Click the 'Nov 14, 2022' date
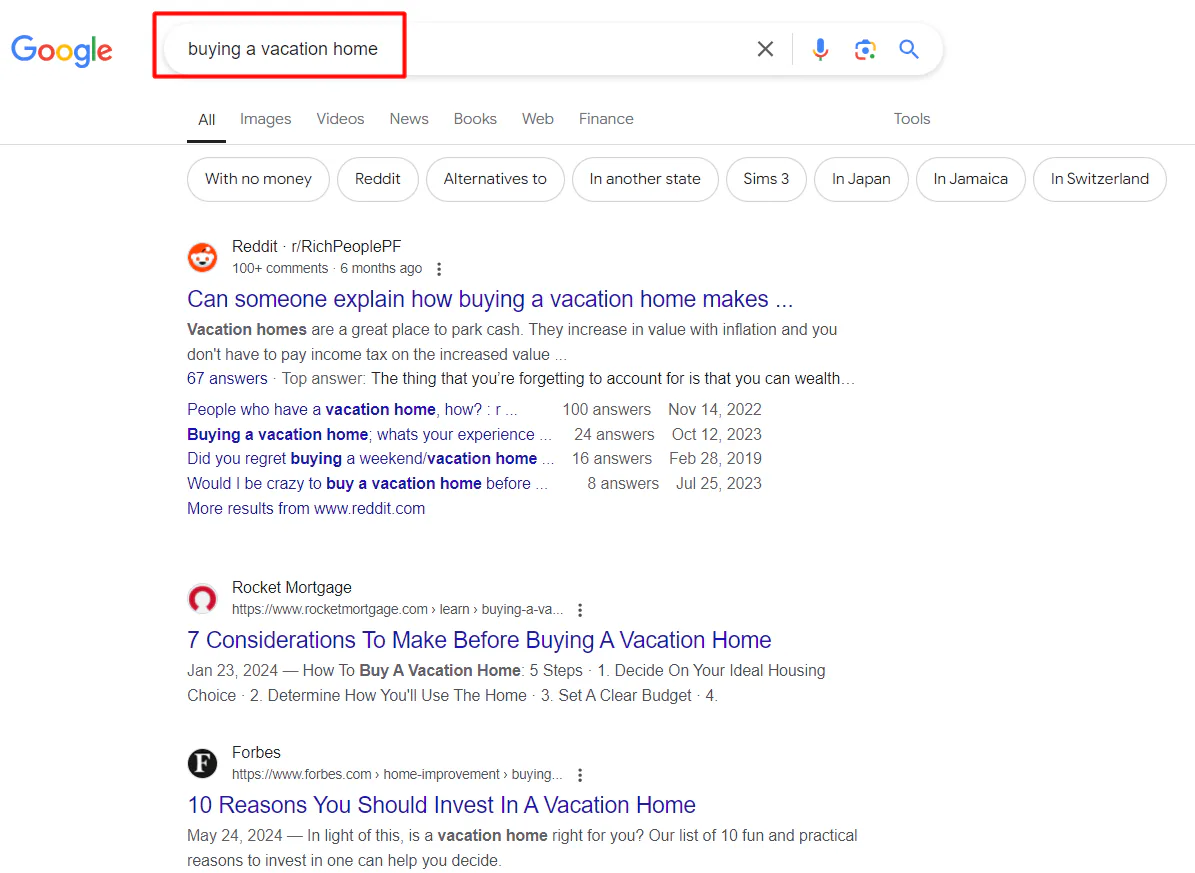The image size is (1195, 873). [x=715, y=409]
